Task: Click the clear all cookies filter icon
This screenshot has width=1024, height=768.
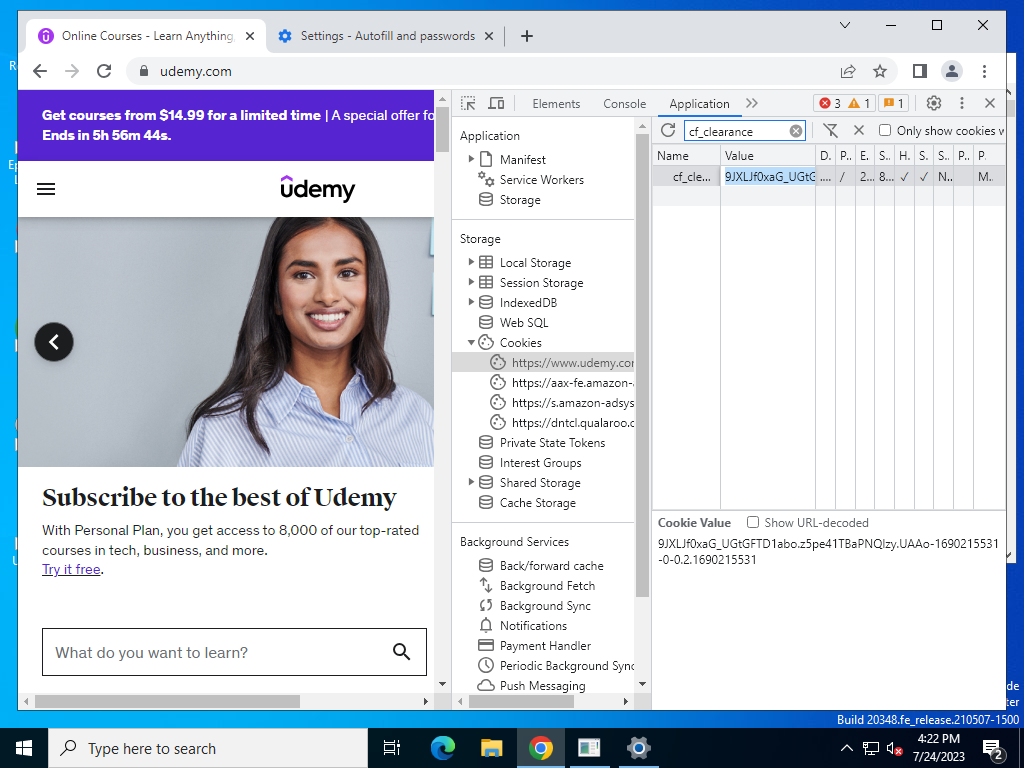Action: pos(830,130)
